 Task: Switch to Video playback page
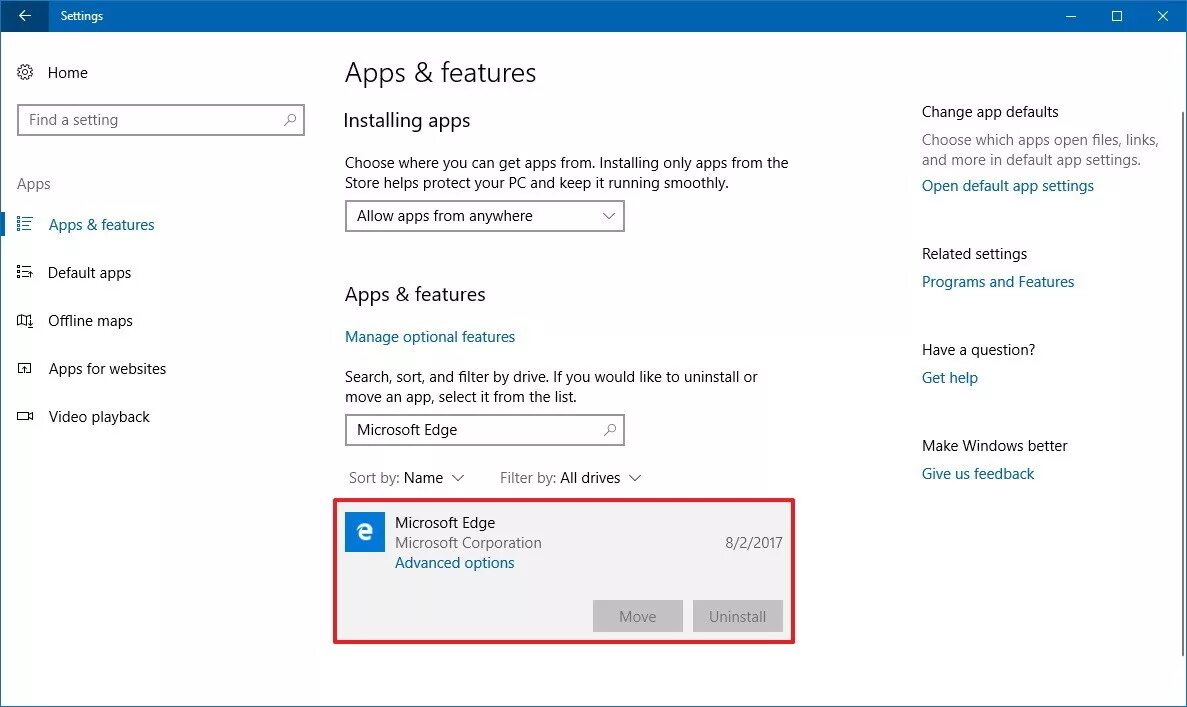99,417
